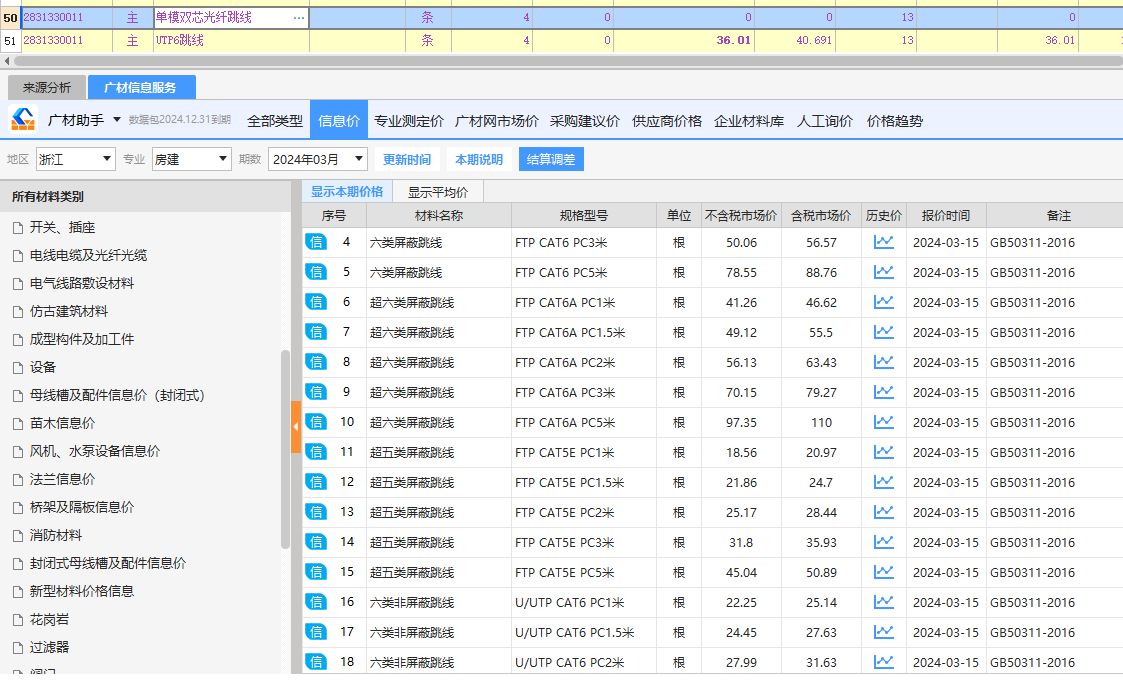Switch to 来源分析 tab

pos(47,87)
